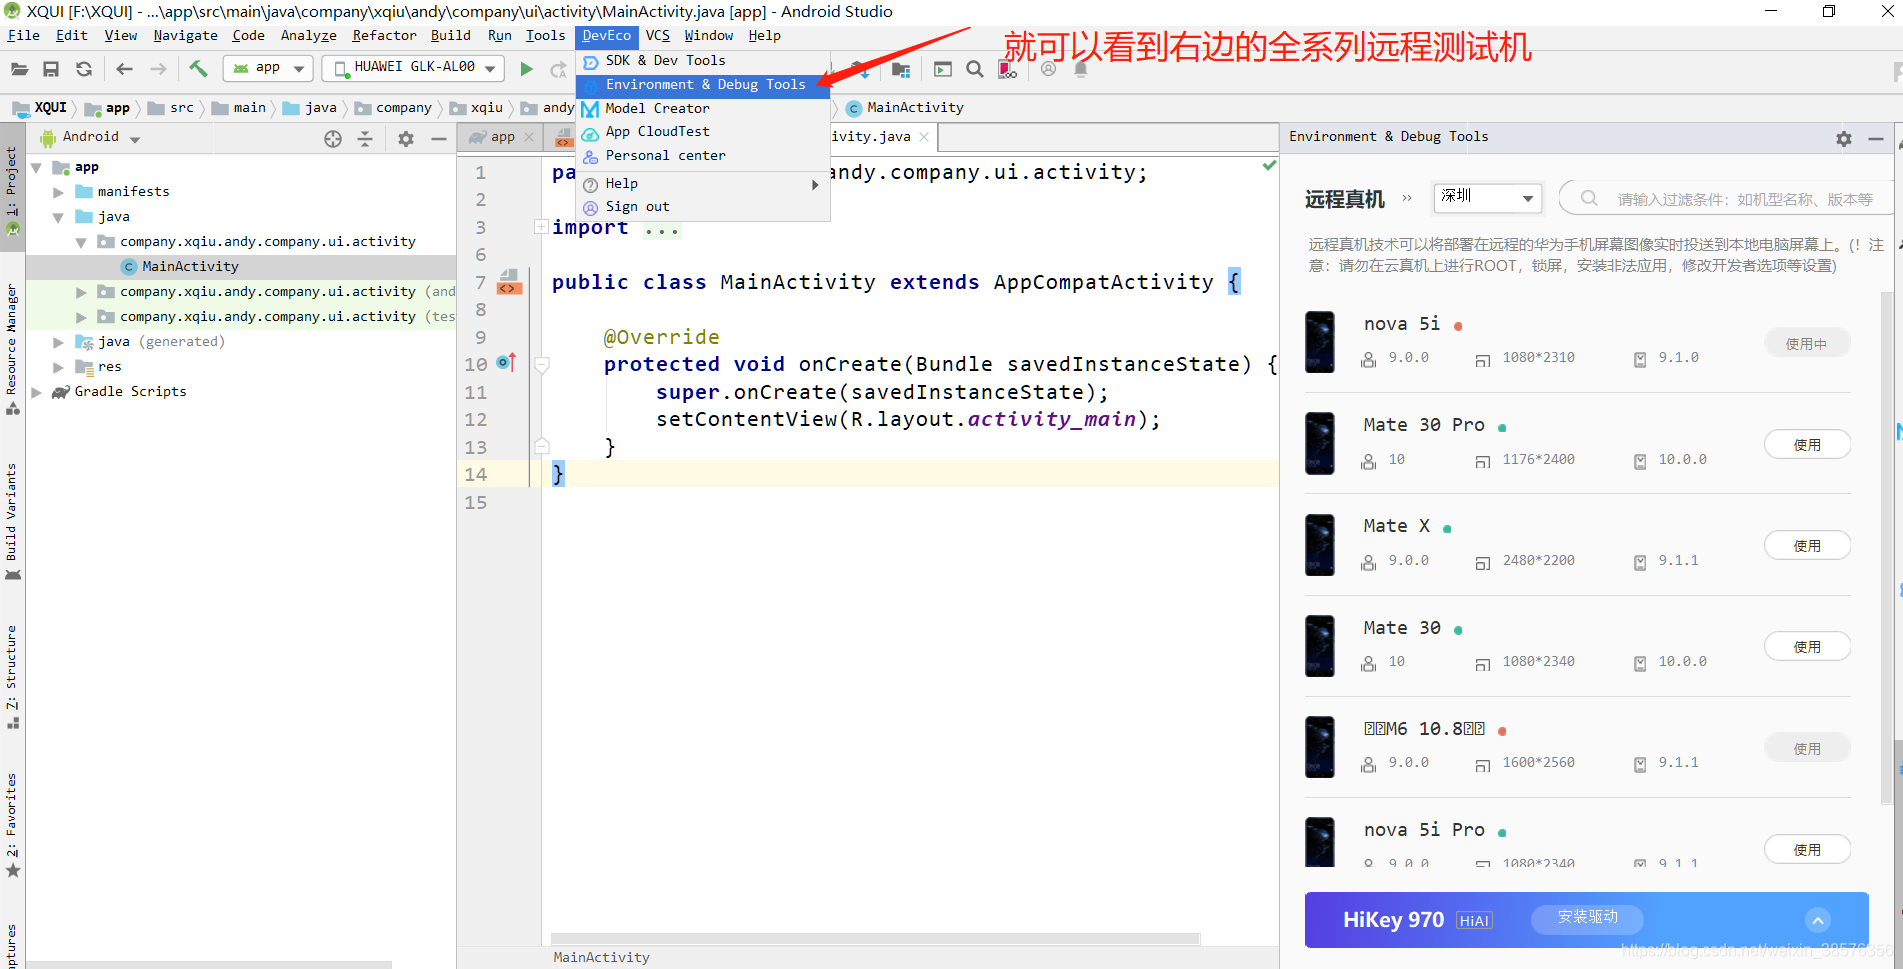Image resolution: width=1903 pixels, height=969 pixels.
Task: Collapse the app module tree node
Action: pyautogui.click(x=37, y=168)
